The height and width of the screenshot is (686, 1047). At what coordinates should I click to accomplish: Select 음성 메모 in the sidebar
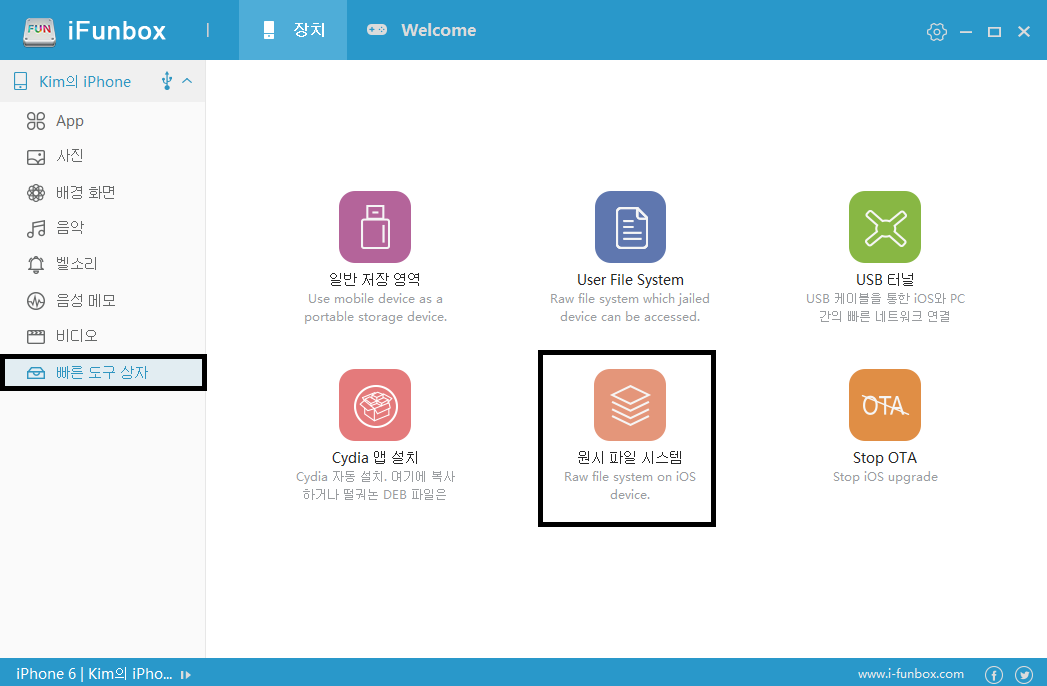point(103,301)
